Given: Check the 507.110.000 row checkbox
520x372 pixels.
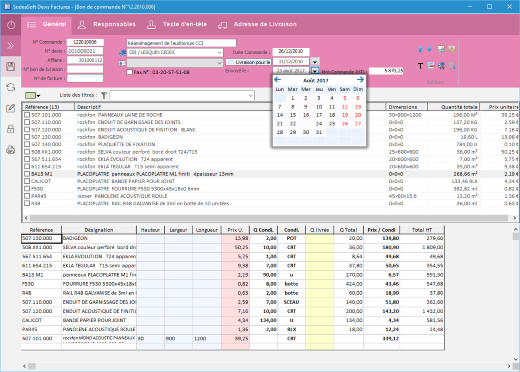Looking at the screenshot, I should click(x=27, y=122).
